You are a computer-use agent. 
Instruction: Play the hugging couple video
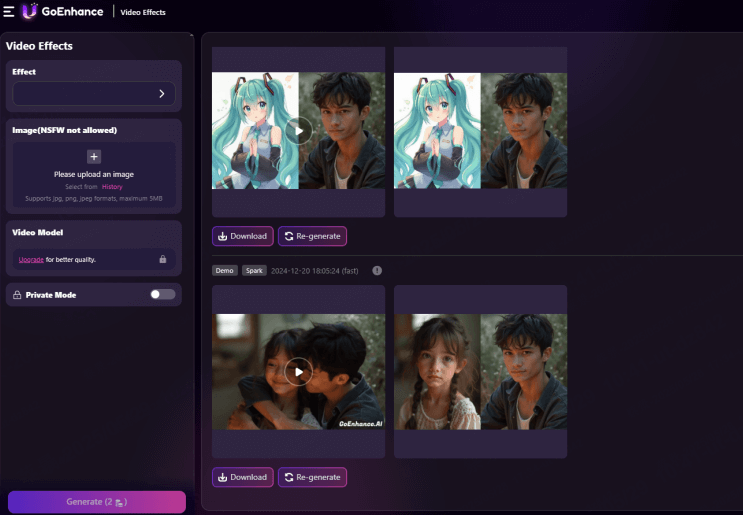(299, 372)
